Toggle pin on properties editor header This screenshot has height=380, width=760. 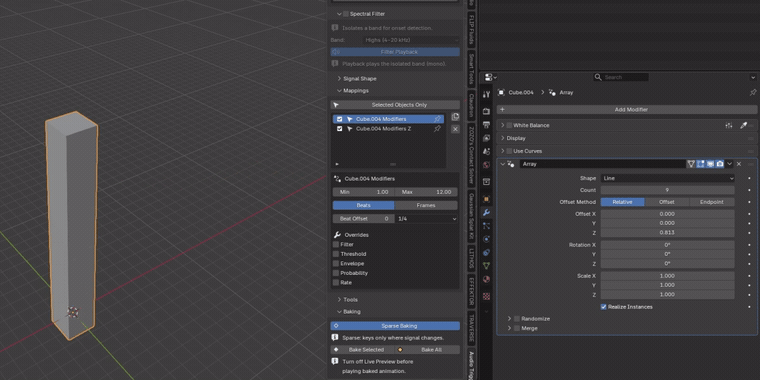pyautogui.click(x=753, y=92)
